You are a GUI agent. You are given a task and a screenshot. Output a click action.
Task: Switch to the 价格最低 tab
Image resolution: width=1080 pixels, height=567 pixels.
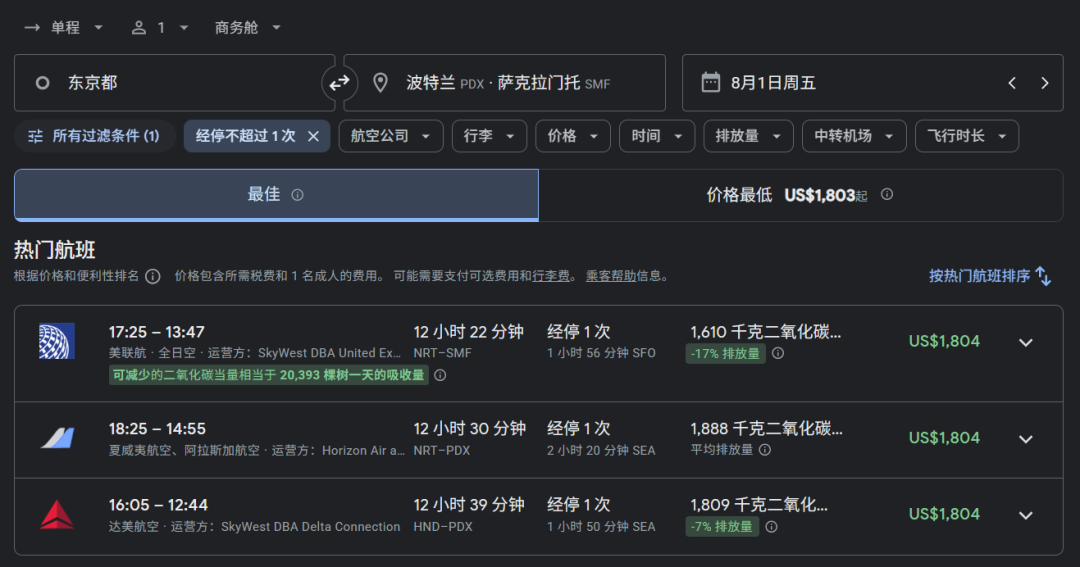[x=800, y=195]
